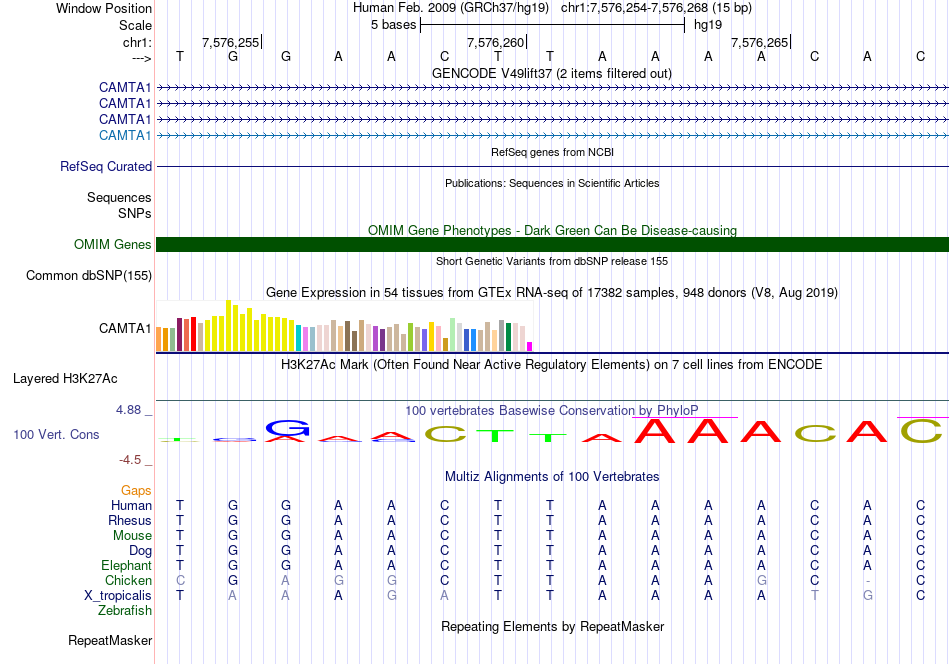Screen dimensions: 950x664
Task: Open the RefSeq Curated track label
Action: (105, 166)
